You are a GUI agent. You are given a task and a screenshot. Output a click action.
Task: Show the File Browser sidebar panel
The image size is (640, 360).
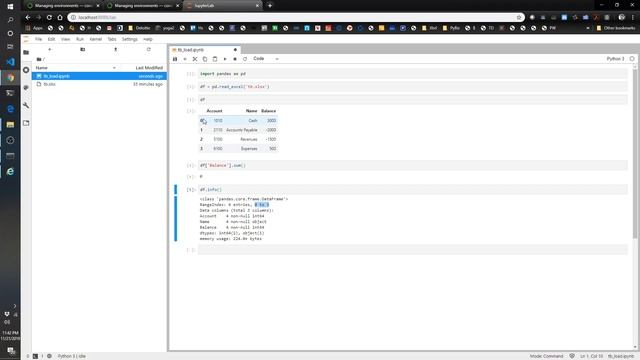click(x=26, y=52)
